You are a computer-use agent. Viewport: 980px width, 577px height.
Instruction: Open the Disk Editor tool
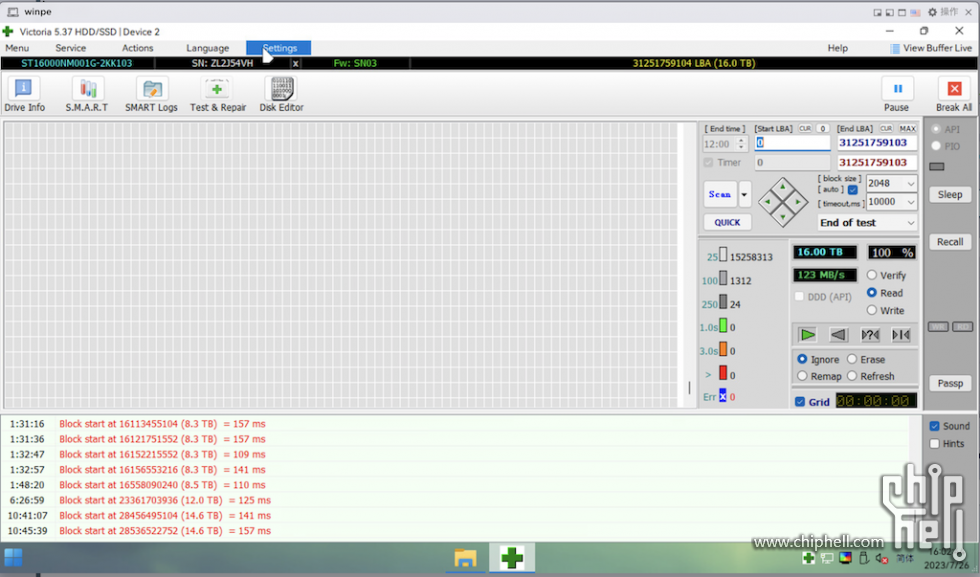(281, 94)
